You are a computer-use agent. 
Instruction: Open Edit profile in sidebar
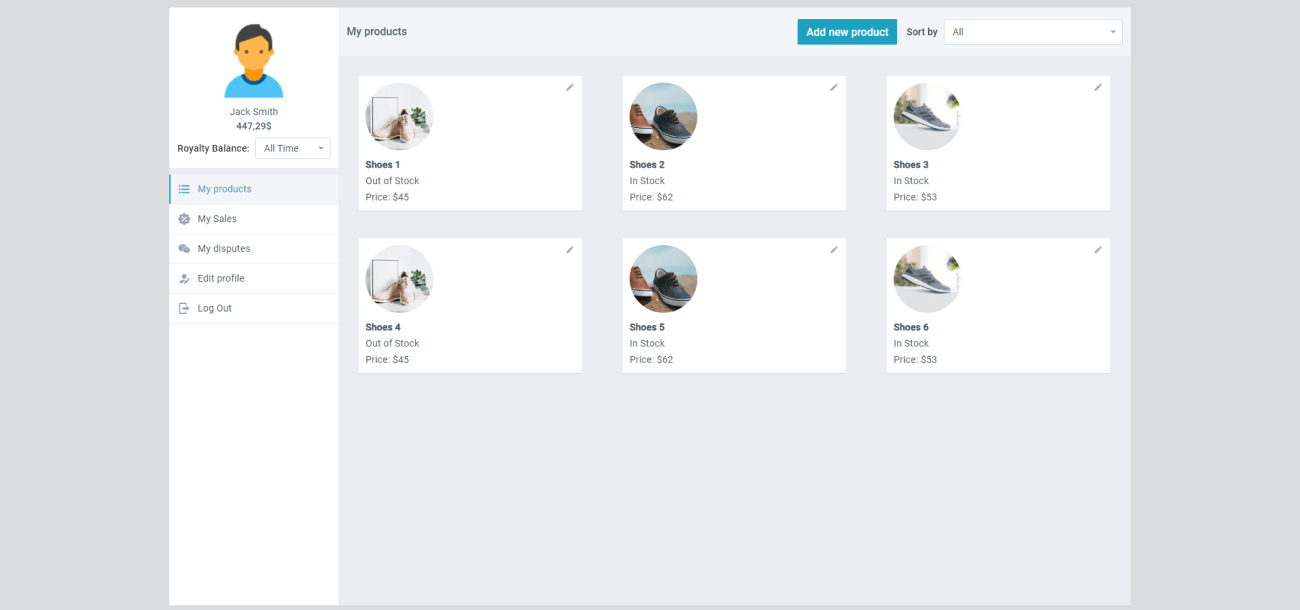254,279
